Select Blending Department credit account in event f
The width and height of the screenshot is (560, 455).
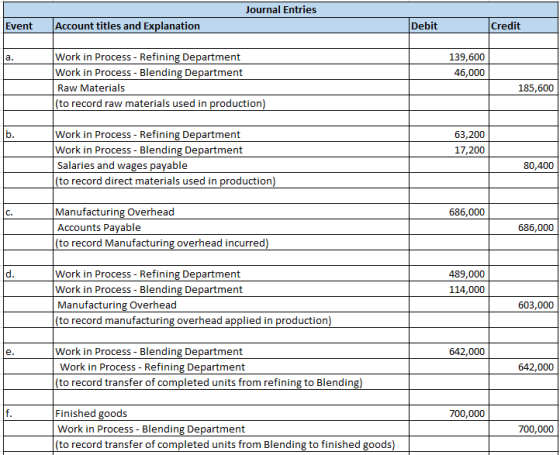(x=231, y=429)
